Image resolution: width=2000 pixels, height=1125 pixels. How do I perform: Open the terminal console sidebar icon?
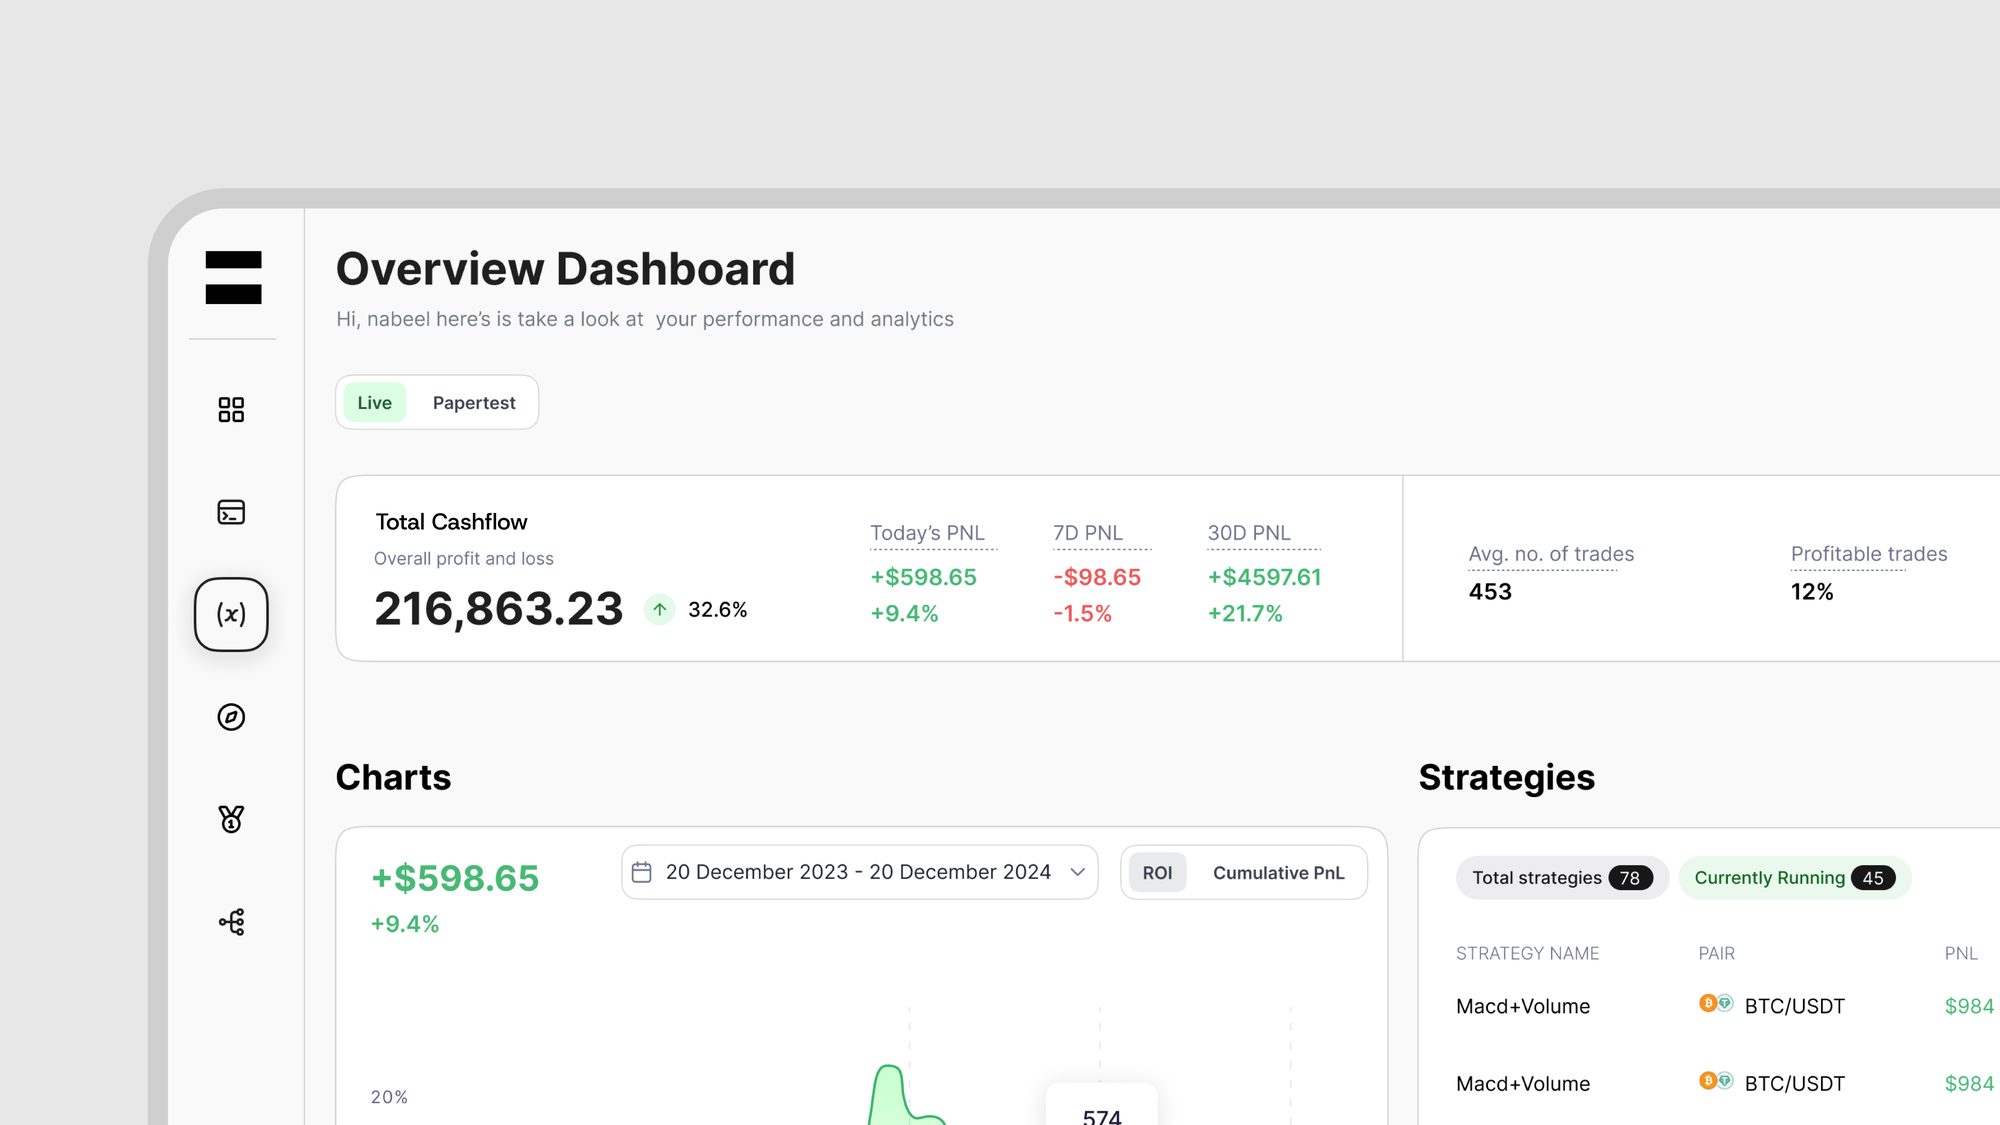pyautogui.click(x=231, y=512)
